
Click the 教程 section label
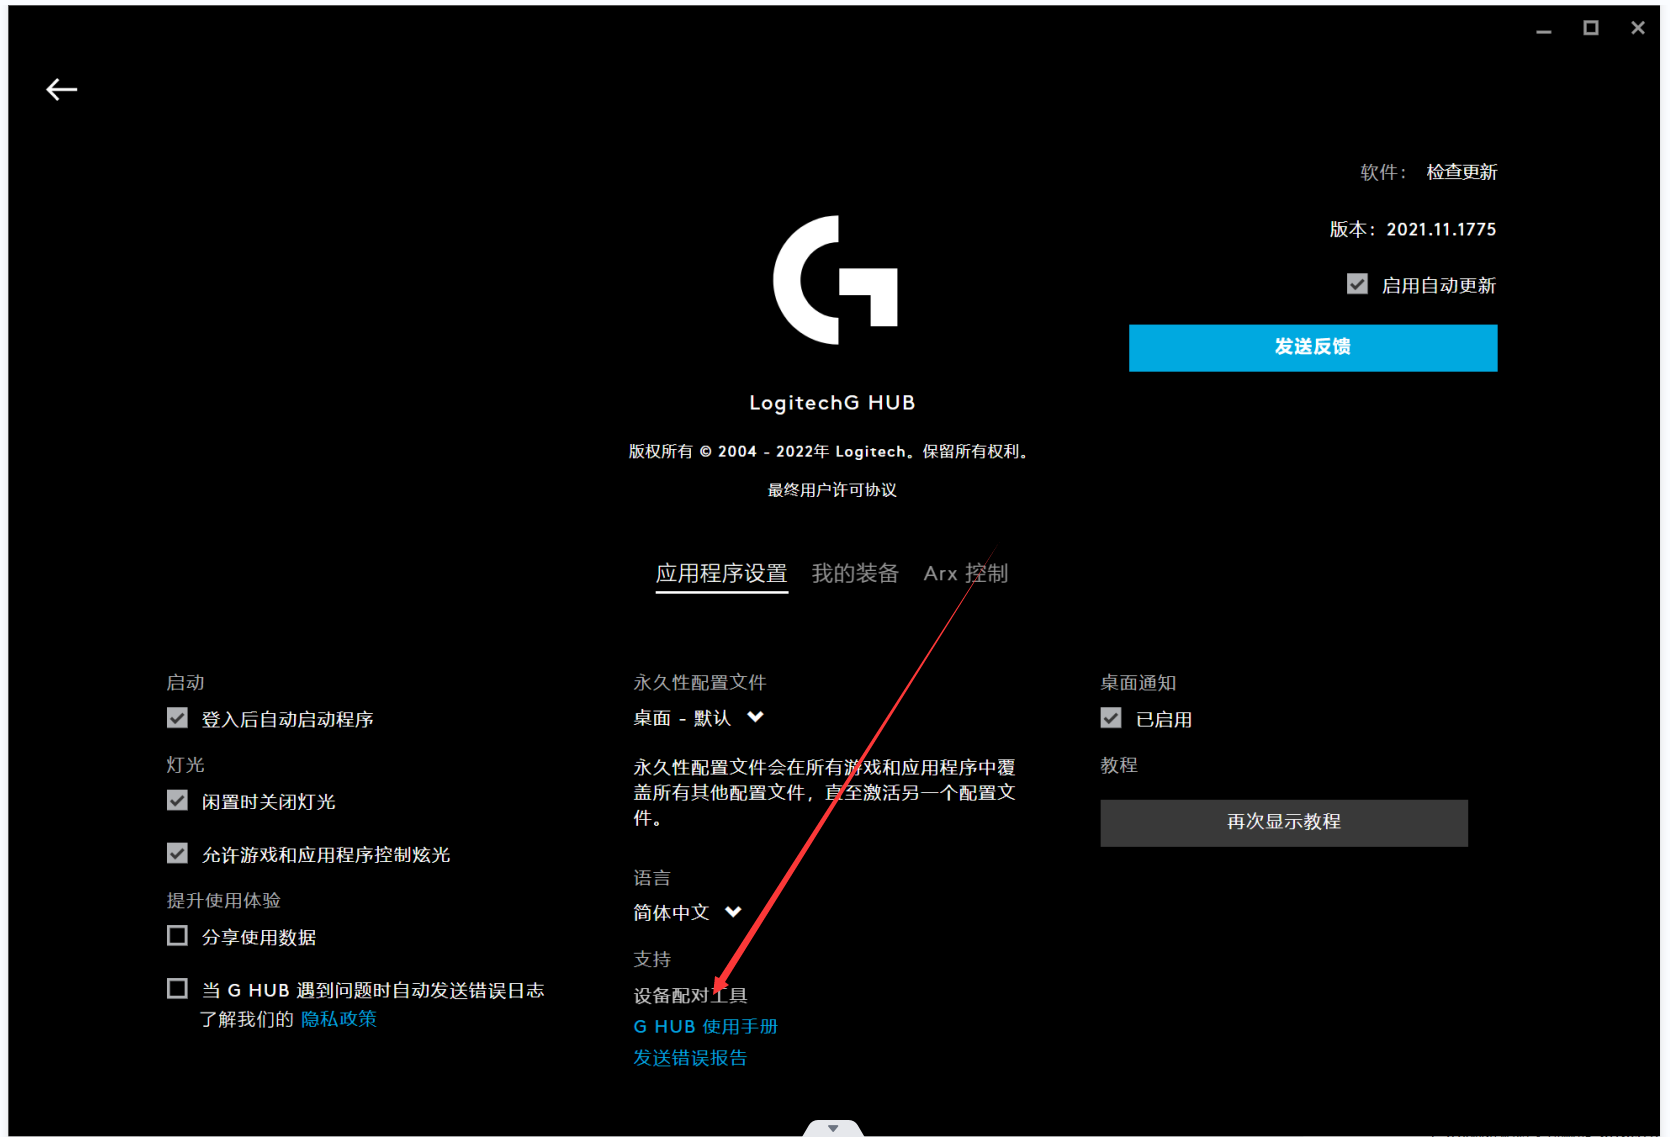pos(1119,765)
